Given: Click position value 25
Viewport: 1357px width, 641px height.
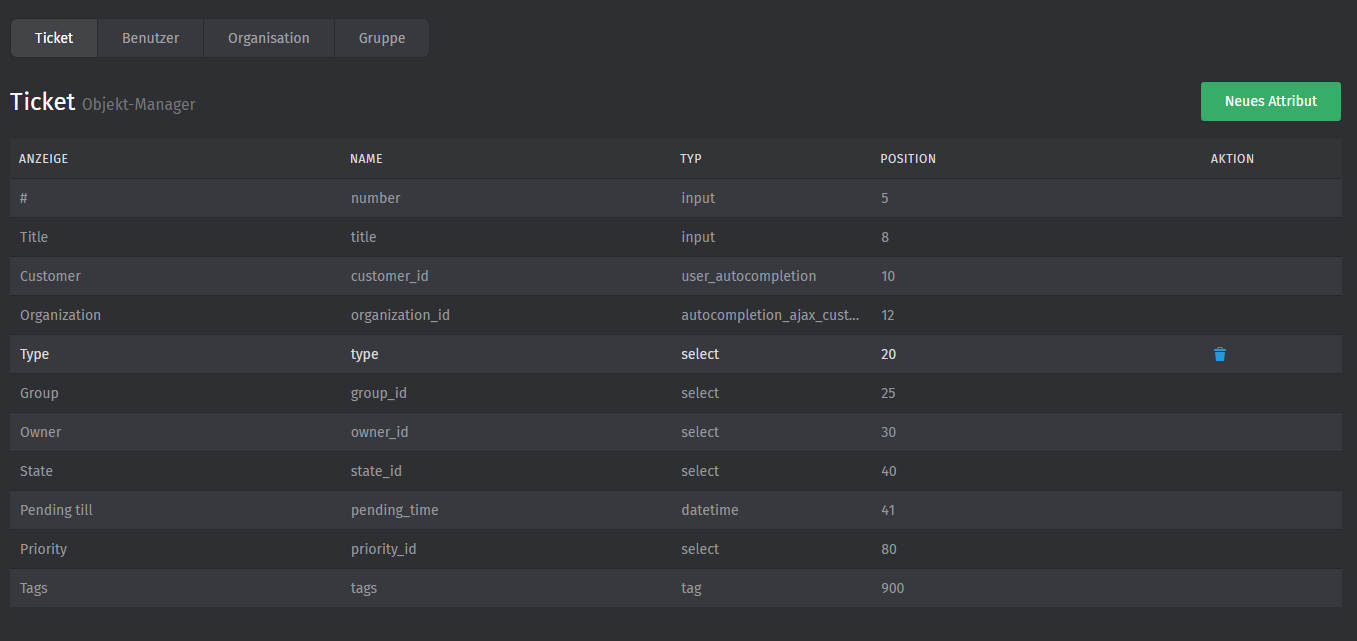Looking at the screenshot, I should tap(889, 393).
